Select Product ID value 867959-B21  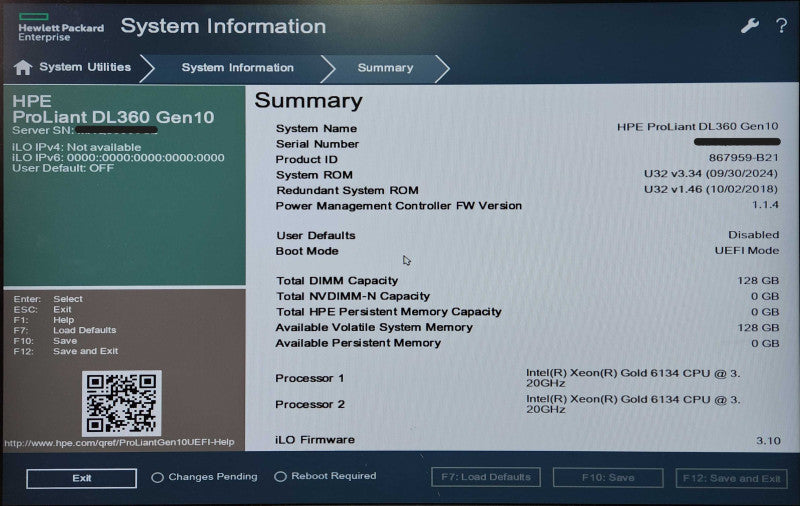(744, 158)
